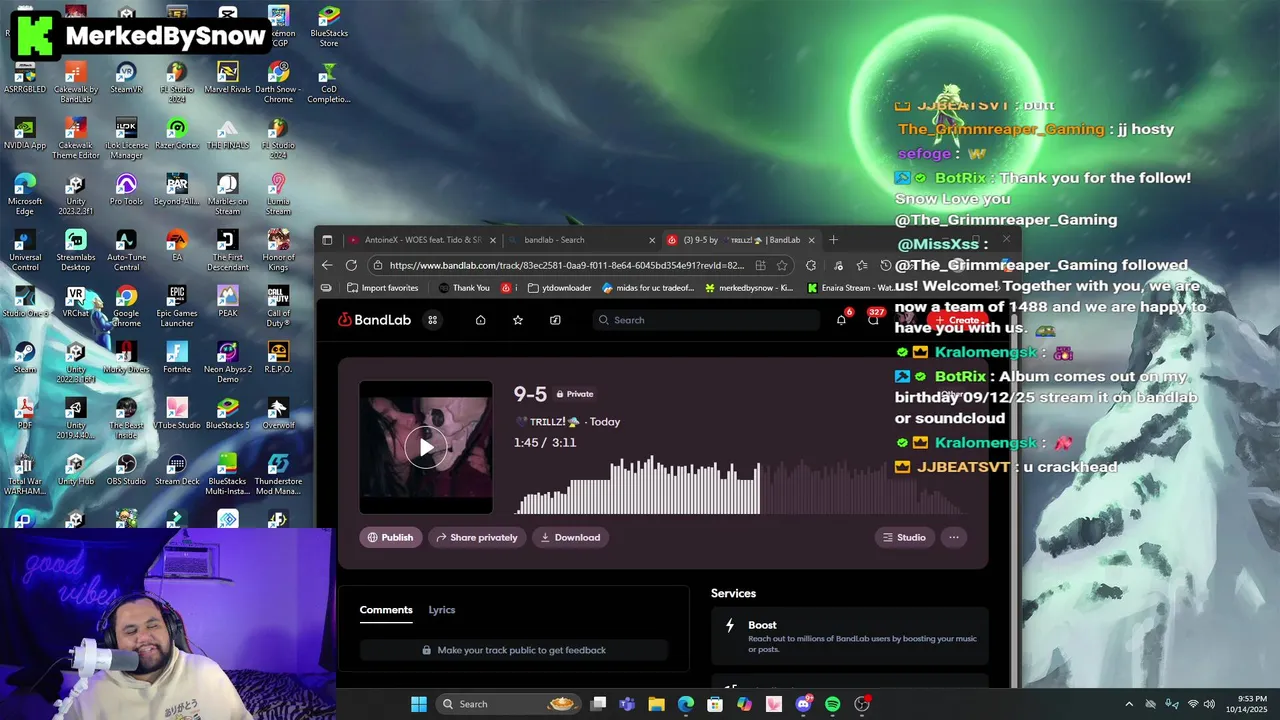Click the BandLab search field
Image resolution: width=1280 pixels, height=720 pixels.
pyautogui.click(x=706, y=320)
